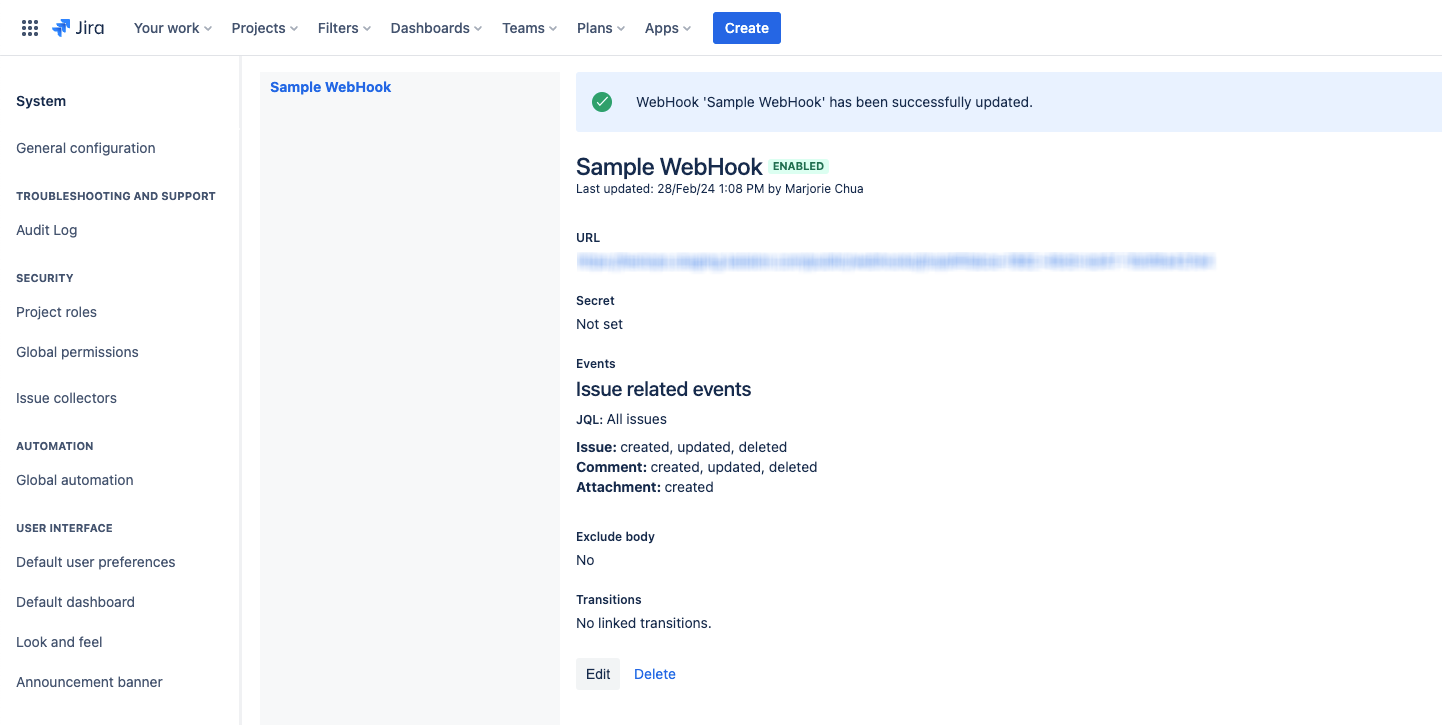Click the Edit button for the webhook
The width and height of the screenshot is (1442, 725).
tap(597, 674)
